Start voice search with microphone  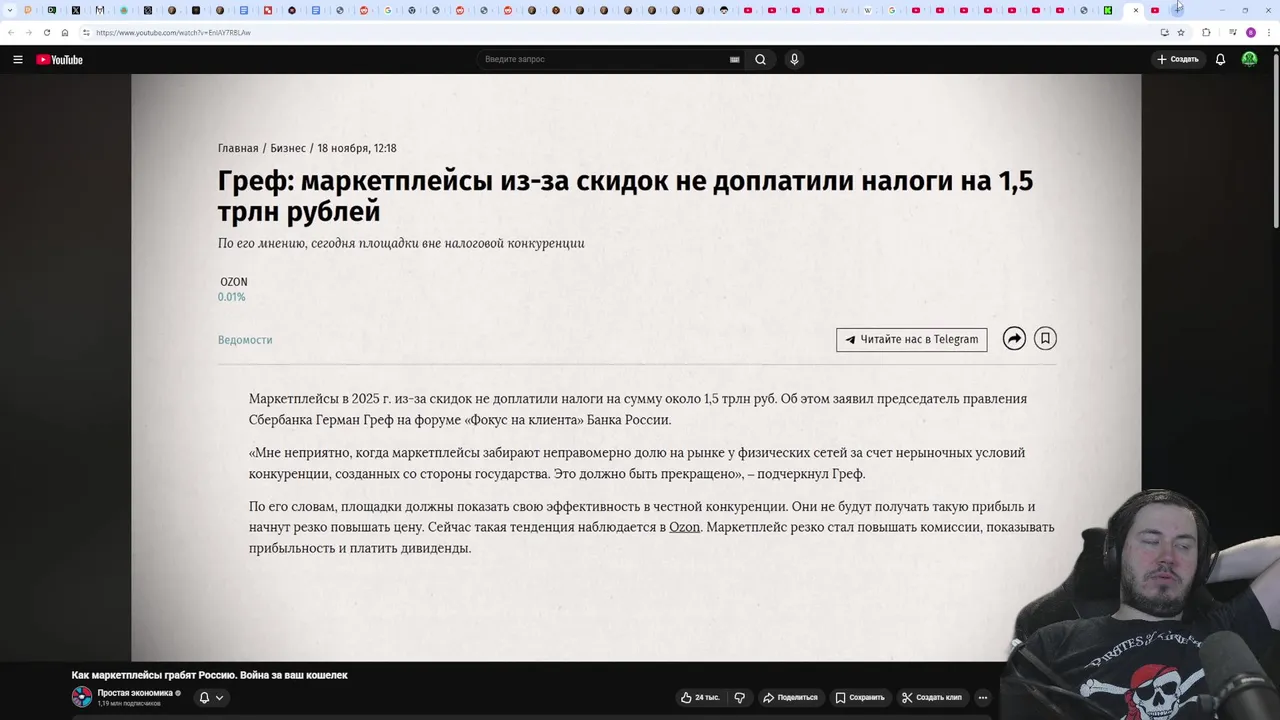[794, 59]
